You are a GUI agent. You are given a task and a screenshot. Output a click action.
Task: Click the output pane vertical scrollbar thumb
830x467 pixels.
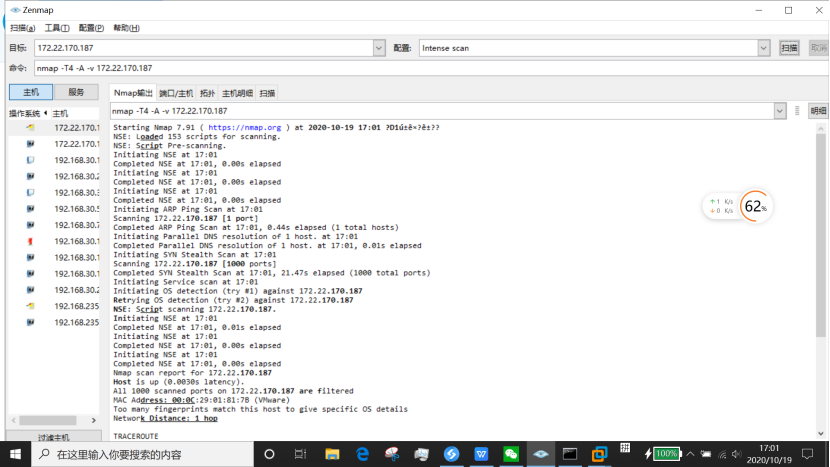[820, 235]
